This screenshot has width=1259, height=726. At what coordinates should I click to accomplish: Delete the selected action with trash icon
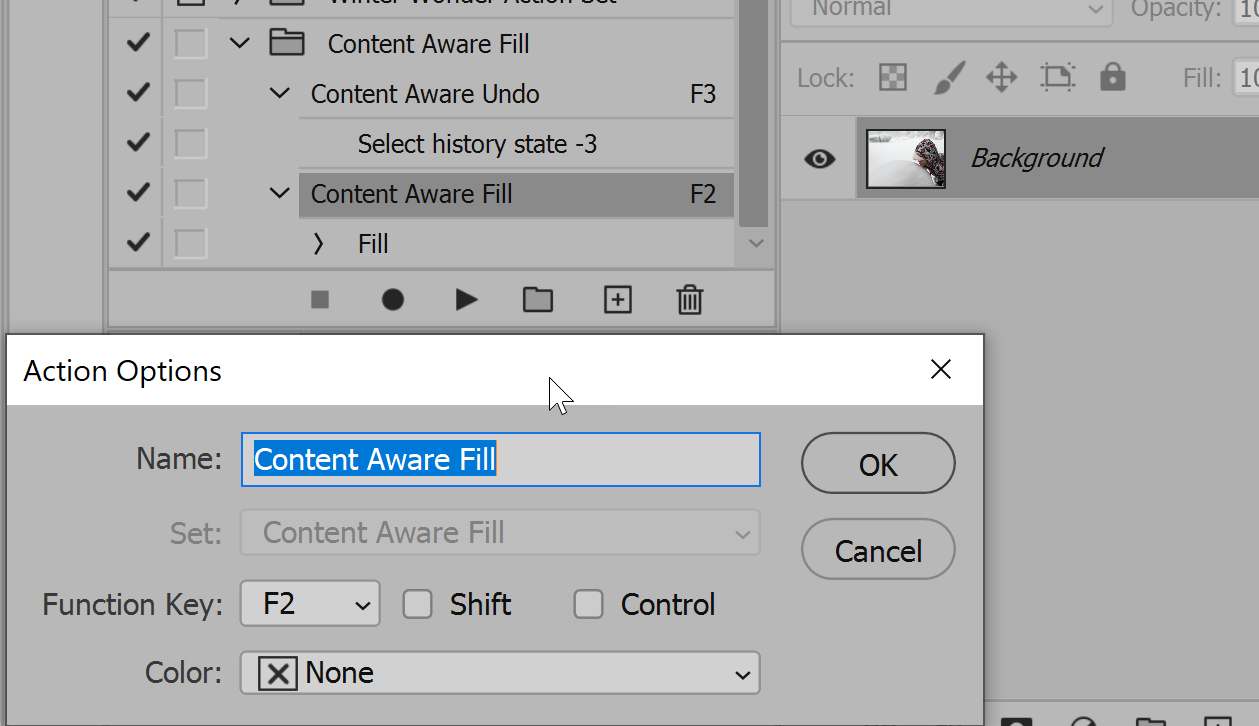[x=690, y=299]
